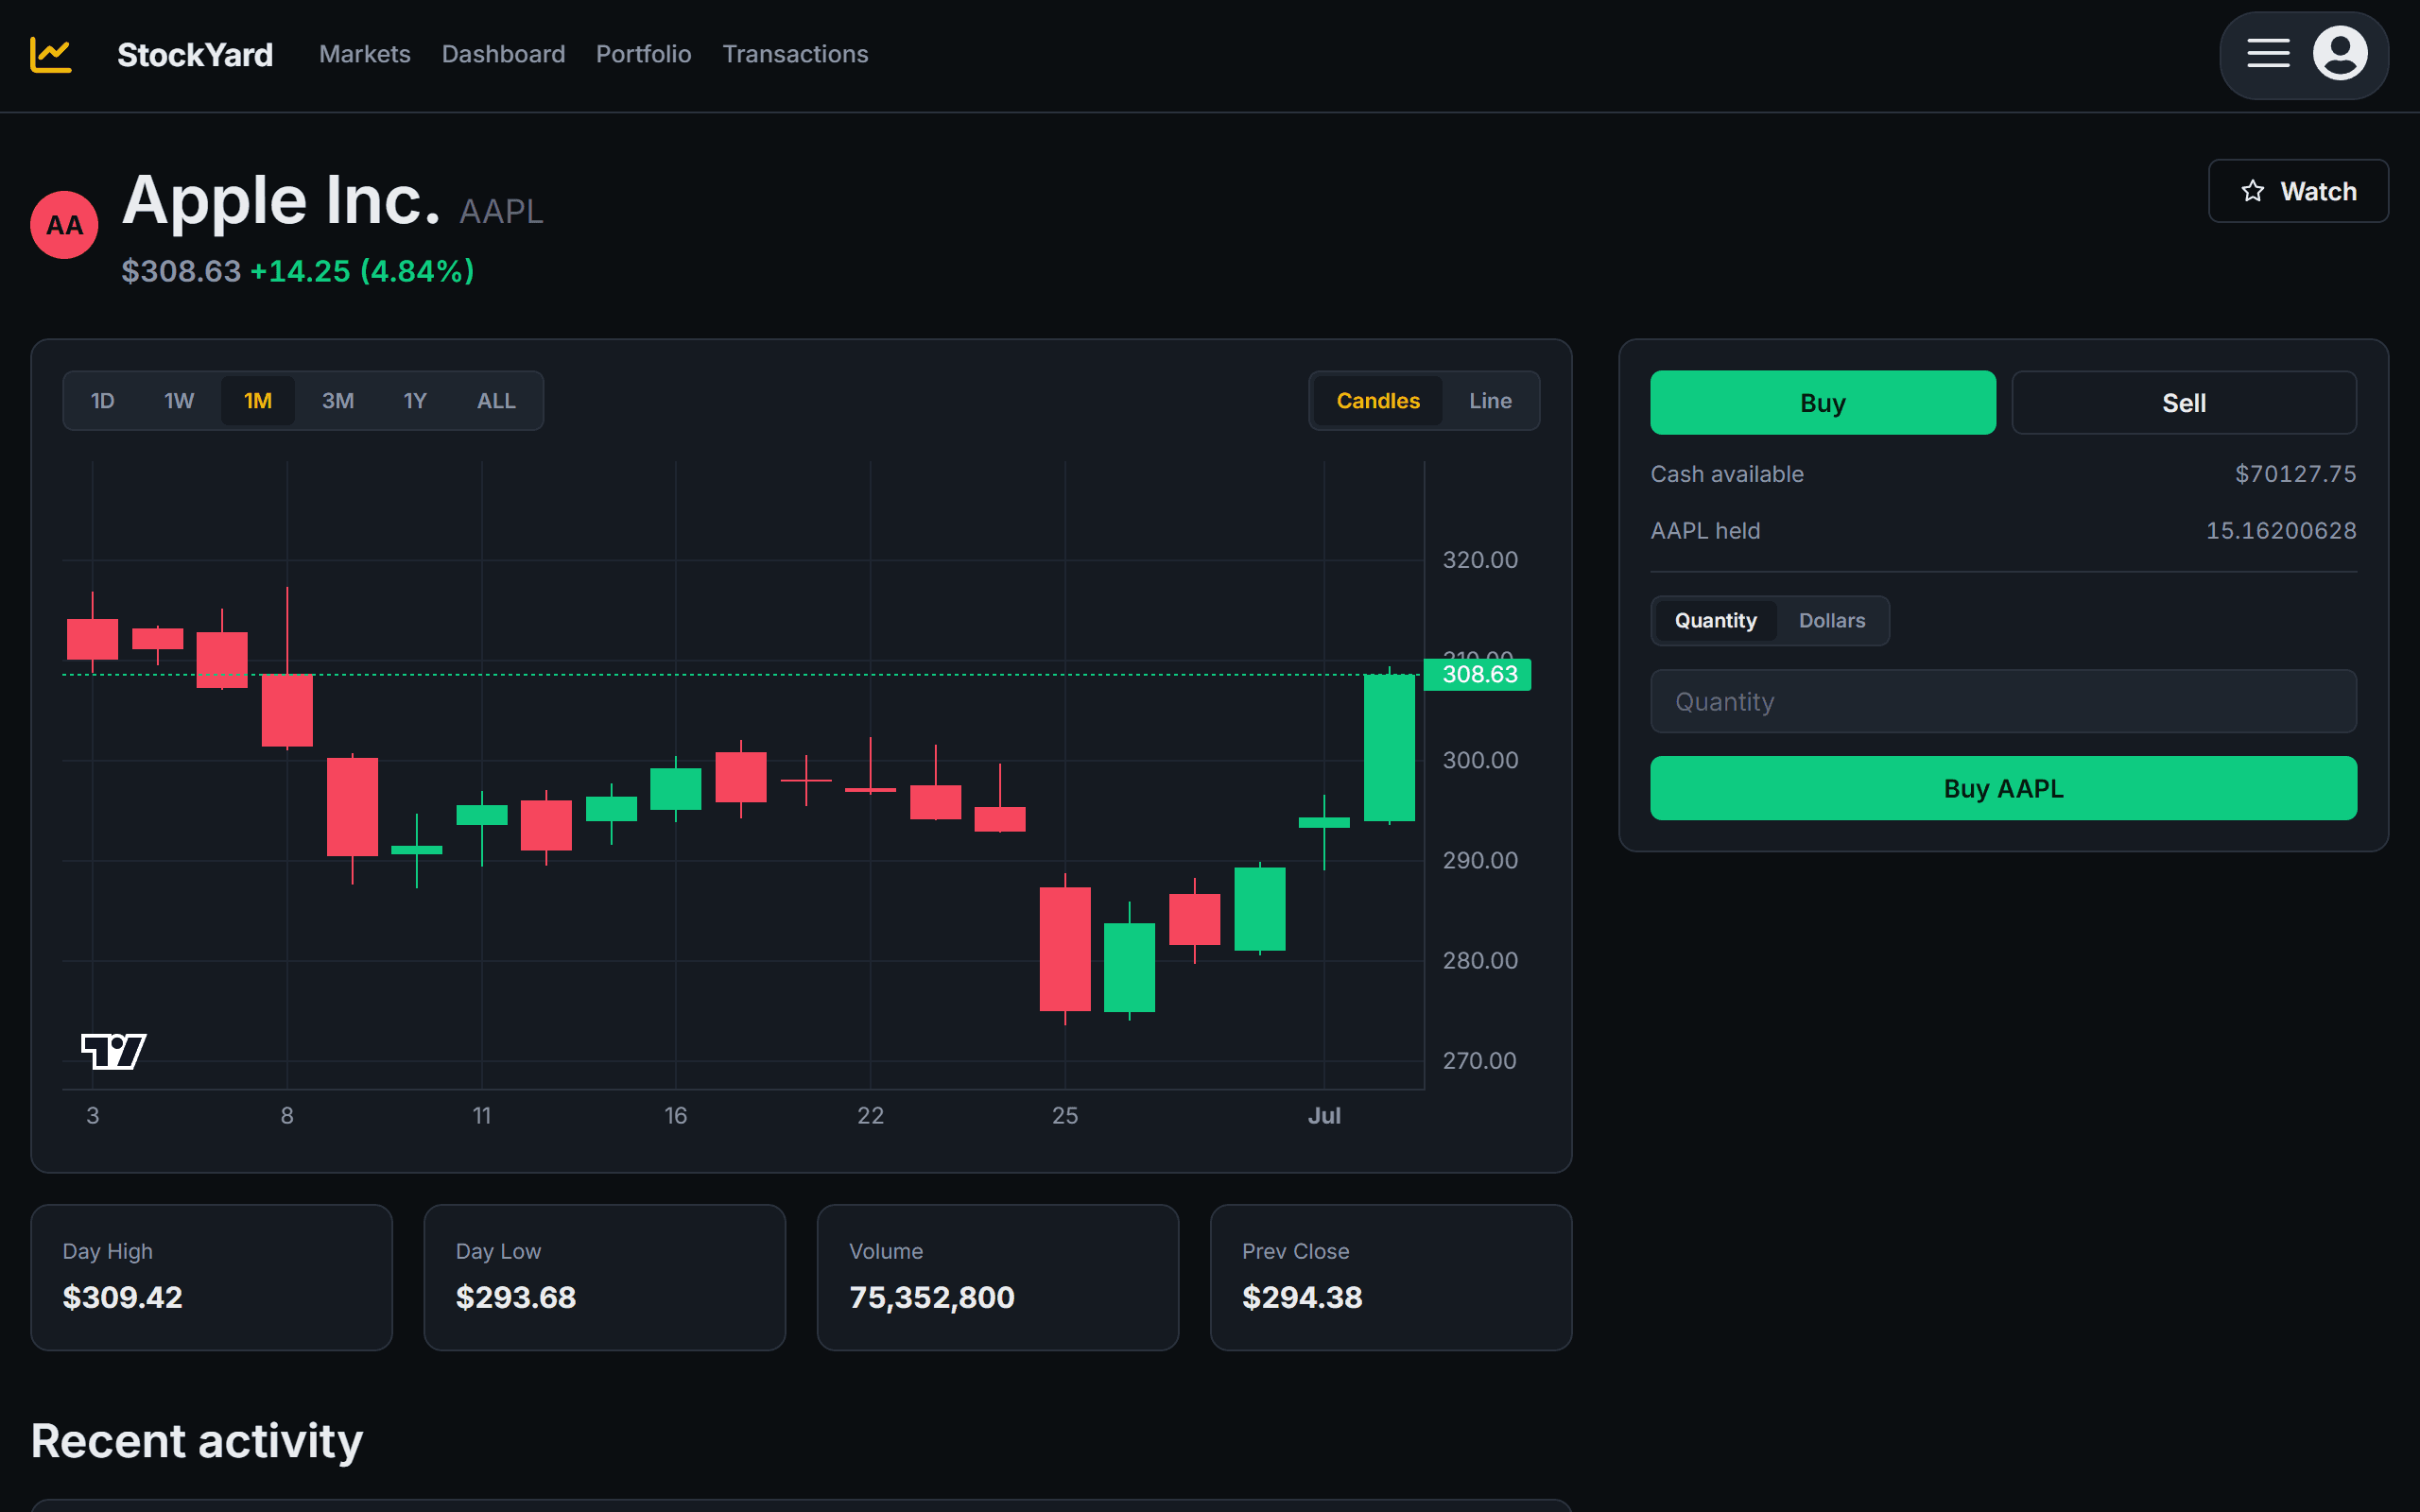Viewport: 2420px width, 1512px height.
Task: Select Candles chart type
Action: 1378,401
